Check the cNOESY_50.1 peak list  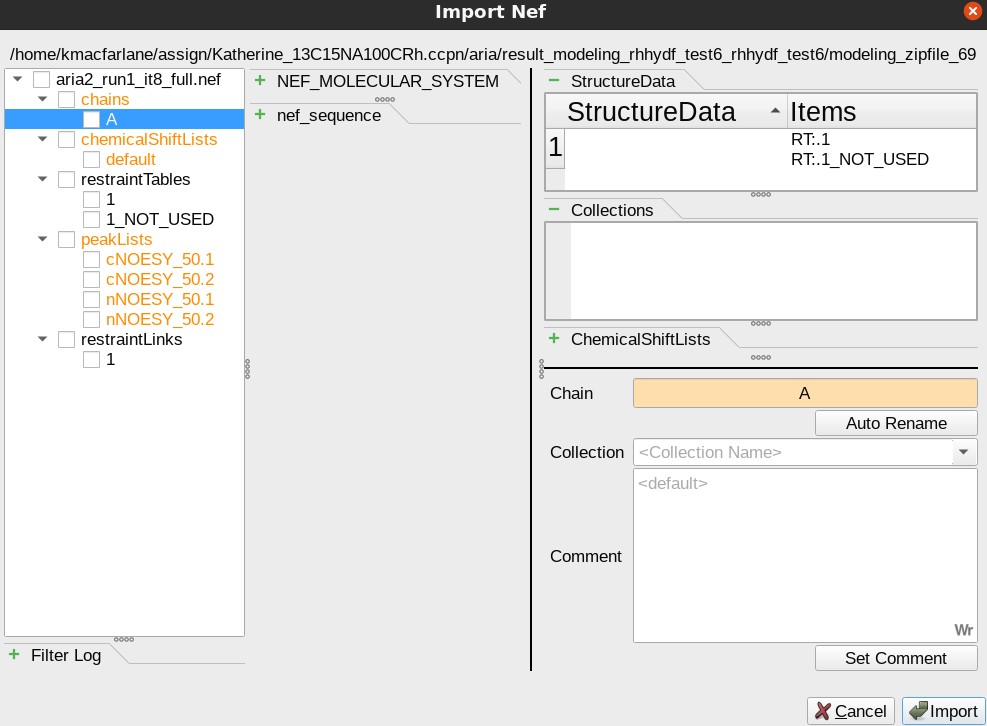(92, 259)
